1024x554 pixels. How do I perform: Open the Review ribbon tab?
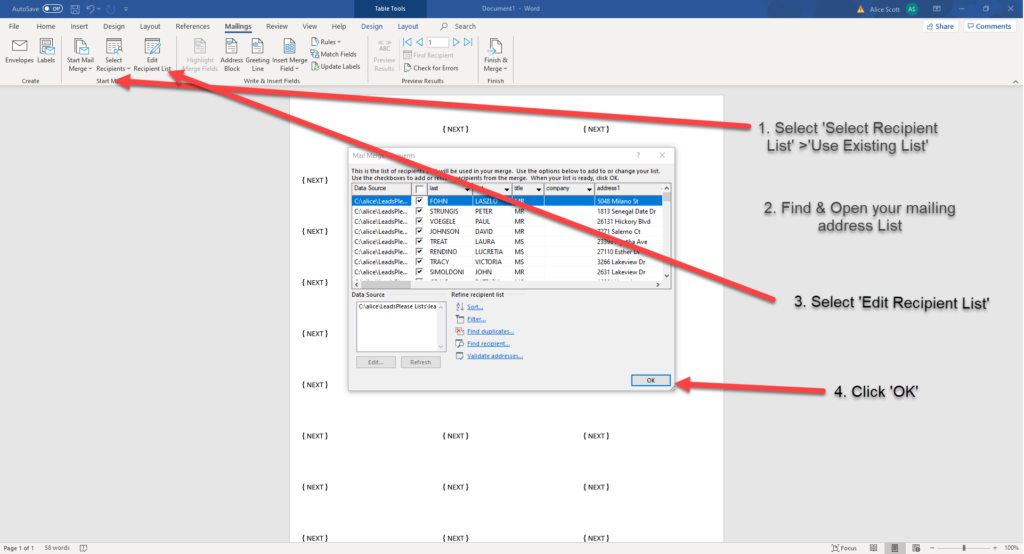click(277, 26)
